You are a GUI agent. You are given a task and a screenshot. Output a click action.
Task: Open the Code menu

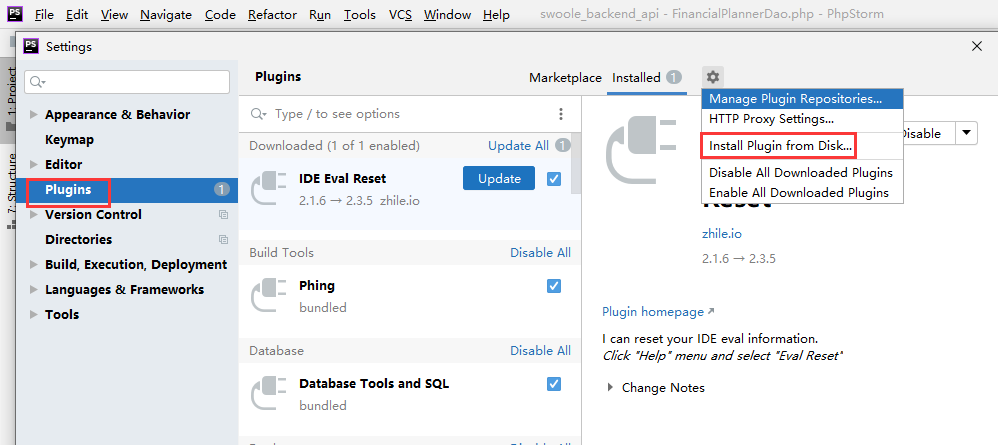220,15
